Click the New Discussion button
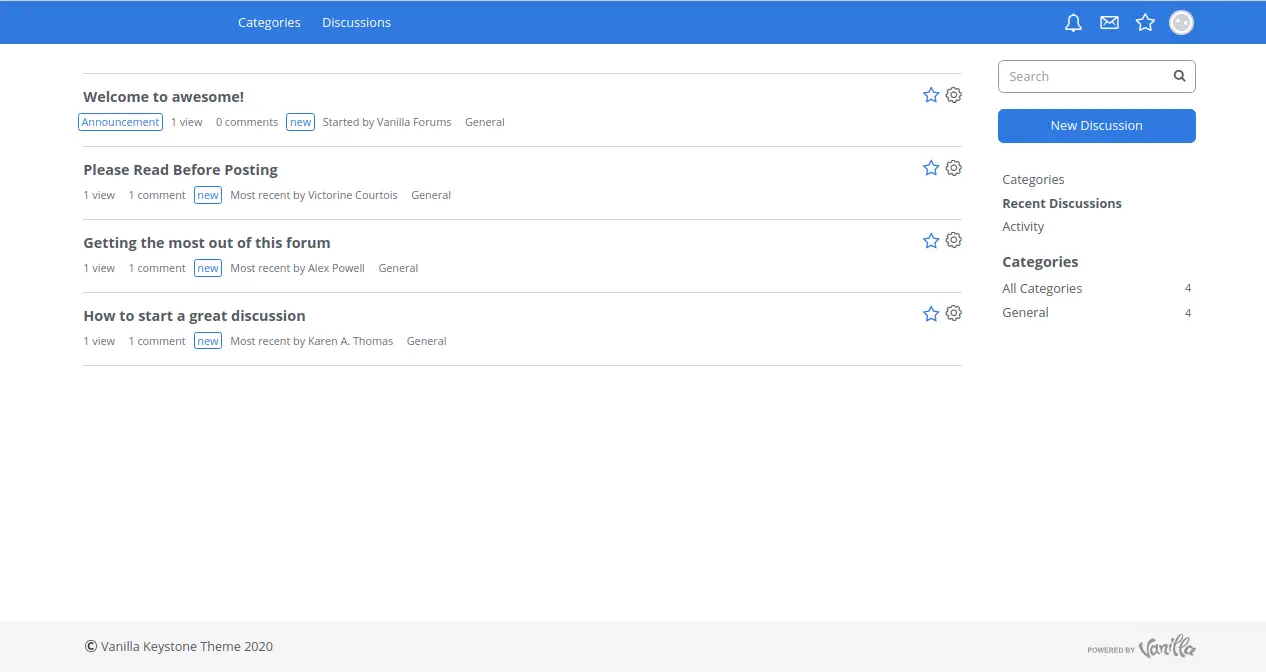The height and width of the screenshot is (672, 1266). (1096, 126)
